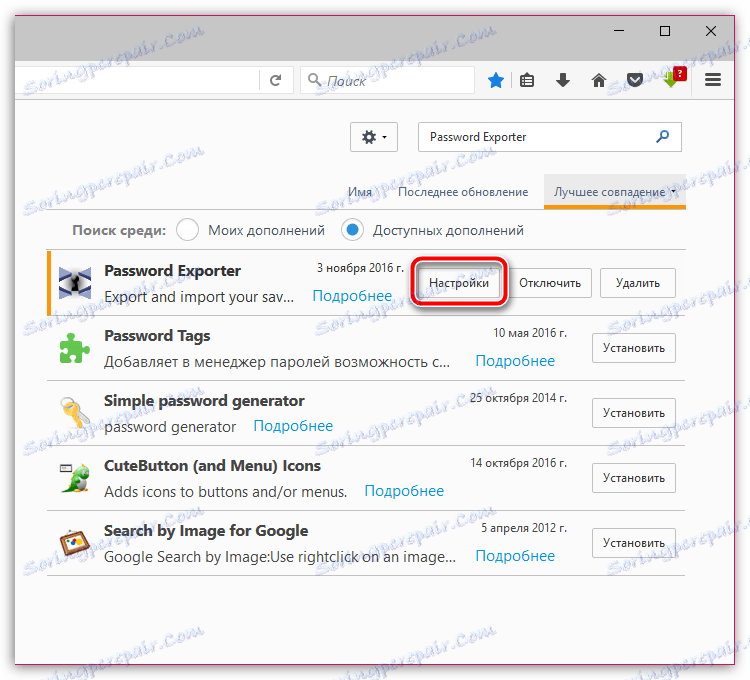
Task: Click the blue bookmark star icon
Action: [496, 80]
